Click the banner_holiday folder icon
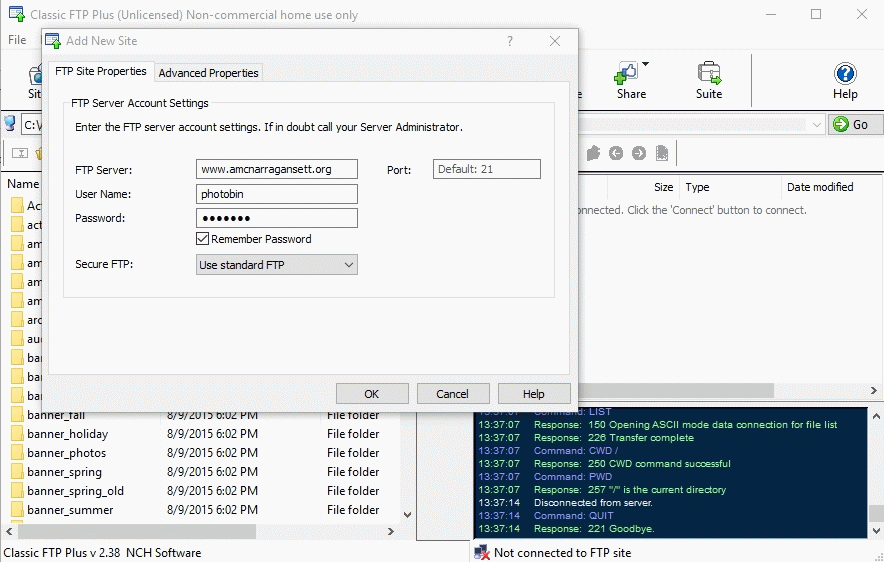 (17, 434)
